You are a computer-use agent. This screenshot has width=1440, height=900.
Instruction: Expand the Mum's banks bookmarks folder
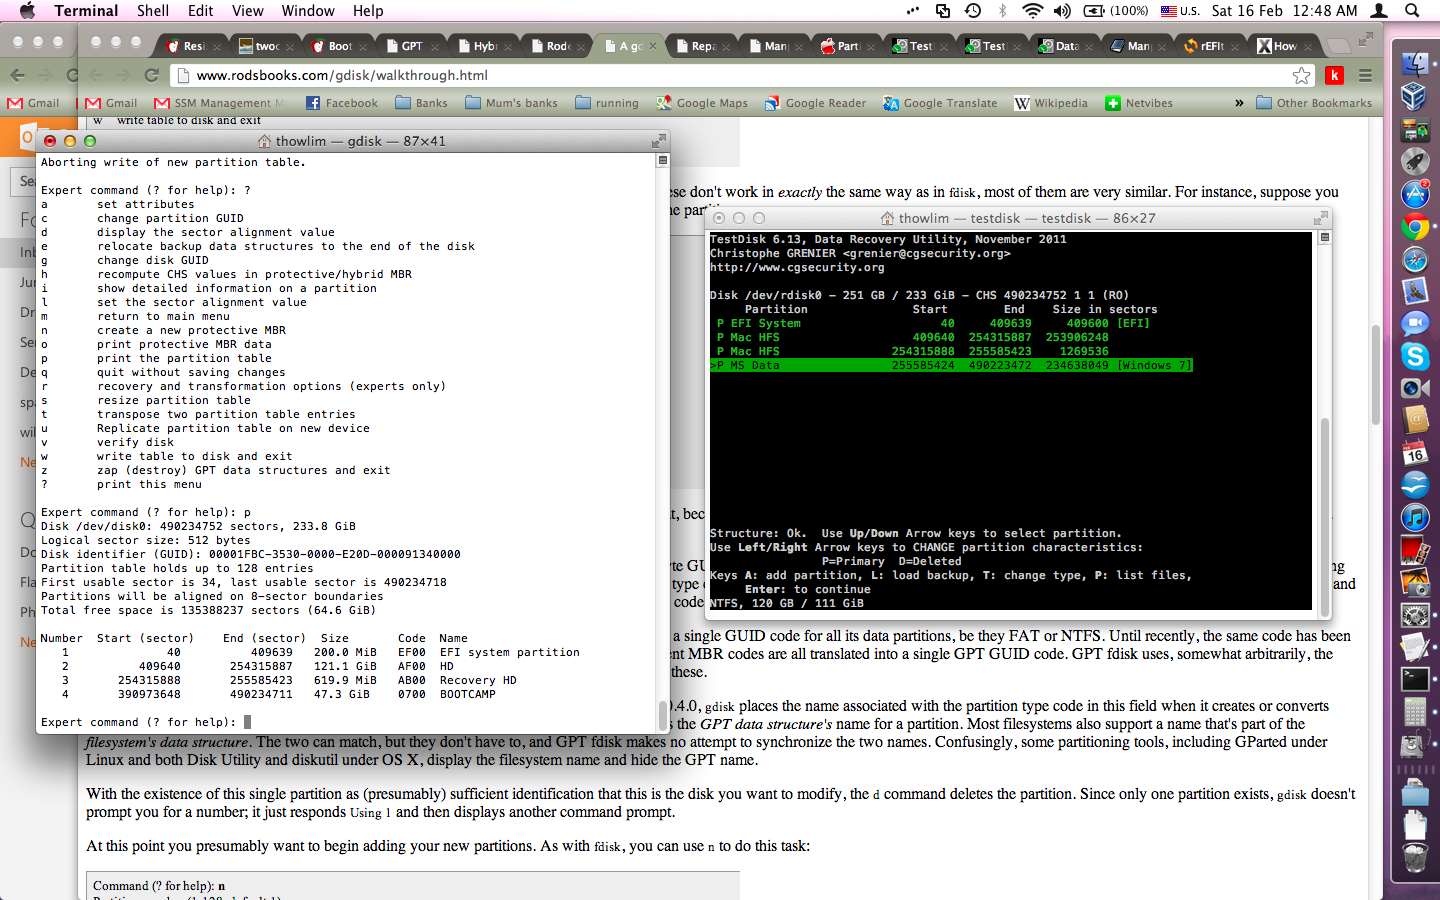click(x=511, y=103)
